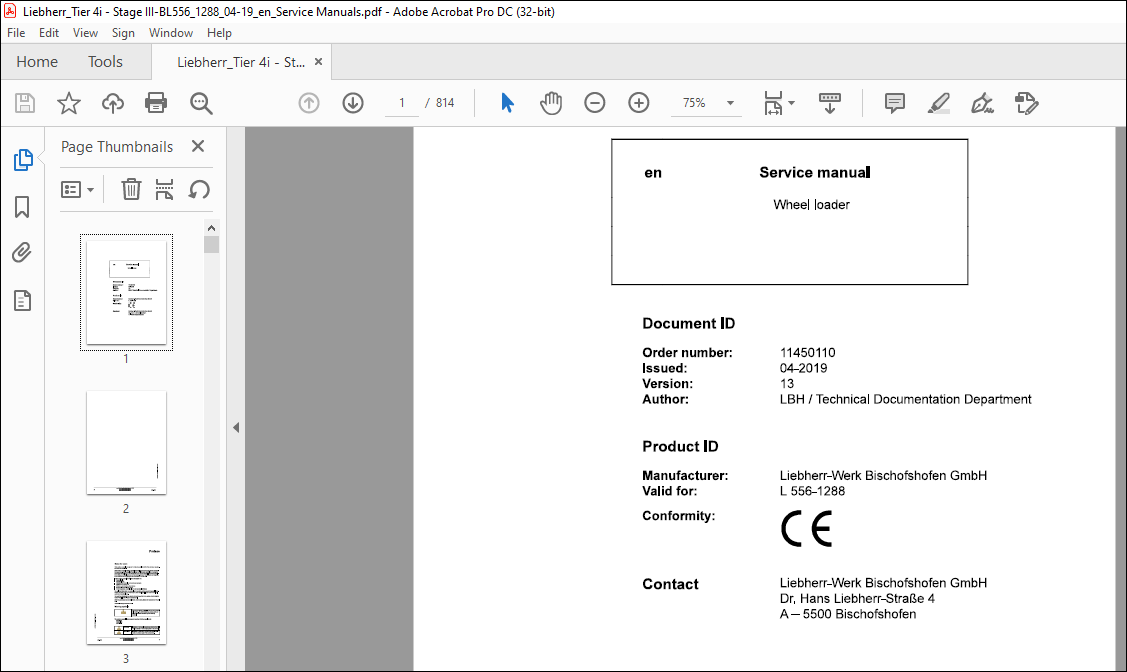Close the Page Thumbnails panel
This screenshot has width=1127, height=672.
[x=198, y=147]
